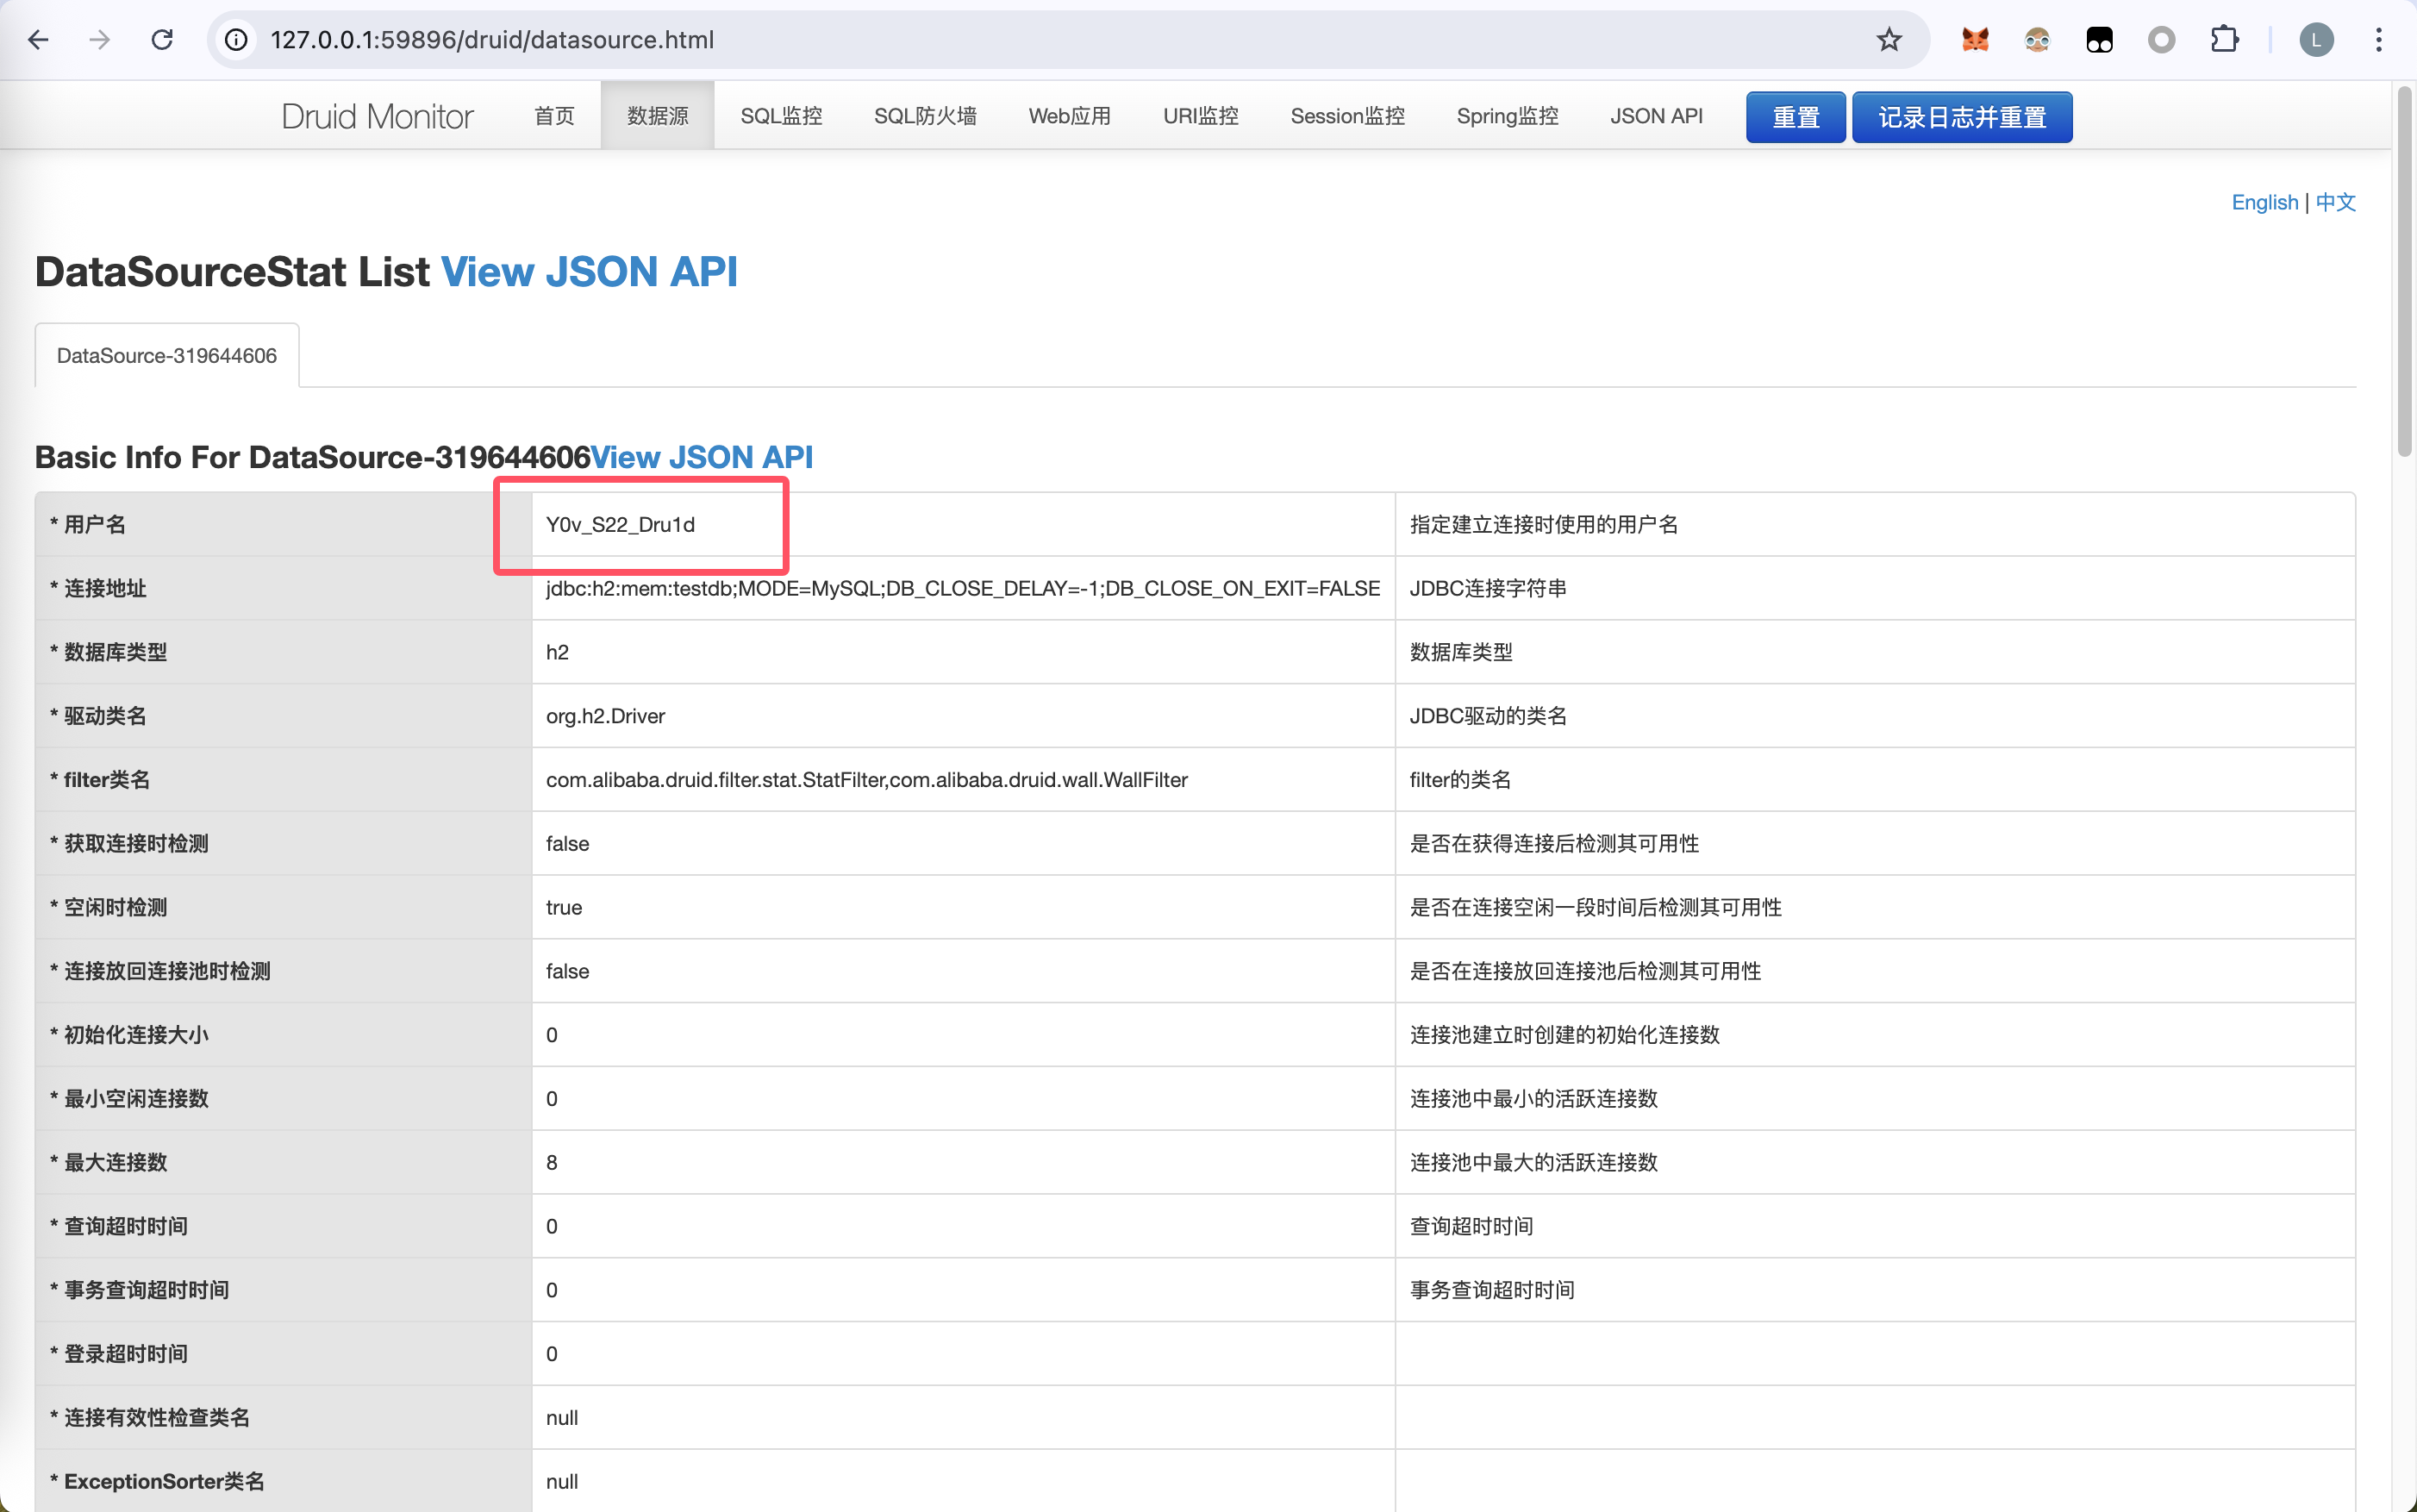Open the Chrome three-dot menu
The image size is (2417, 1512).
(2379, 40)
